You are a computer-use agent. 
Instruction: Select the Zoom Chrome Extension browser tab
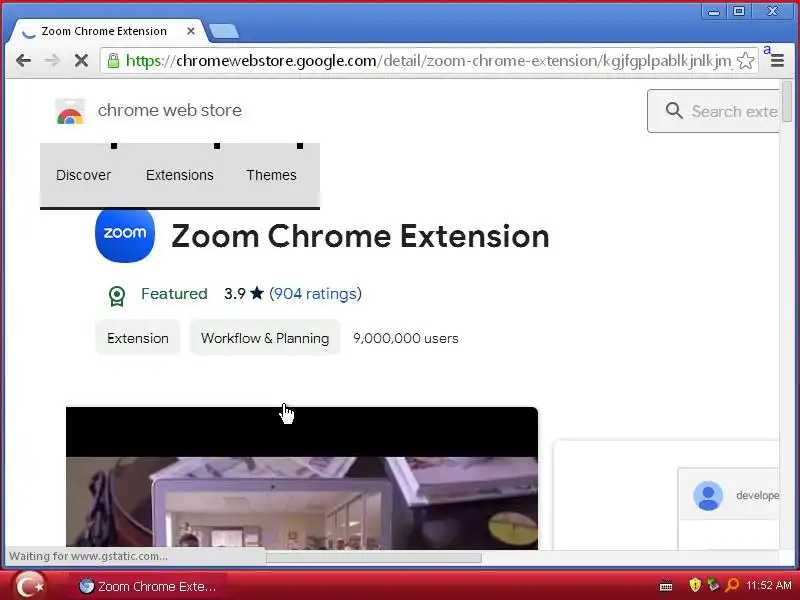(x=107, y=31)
